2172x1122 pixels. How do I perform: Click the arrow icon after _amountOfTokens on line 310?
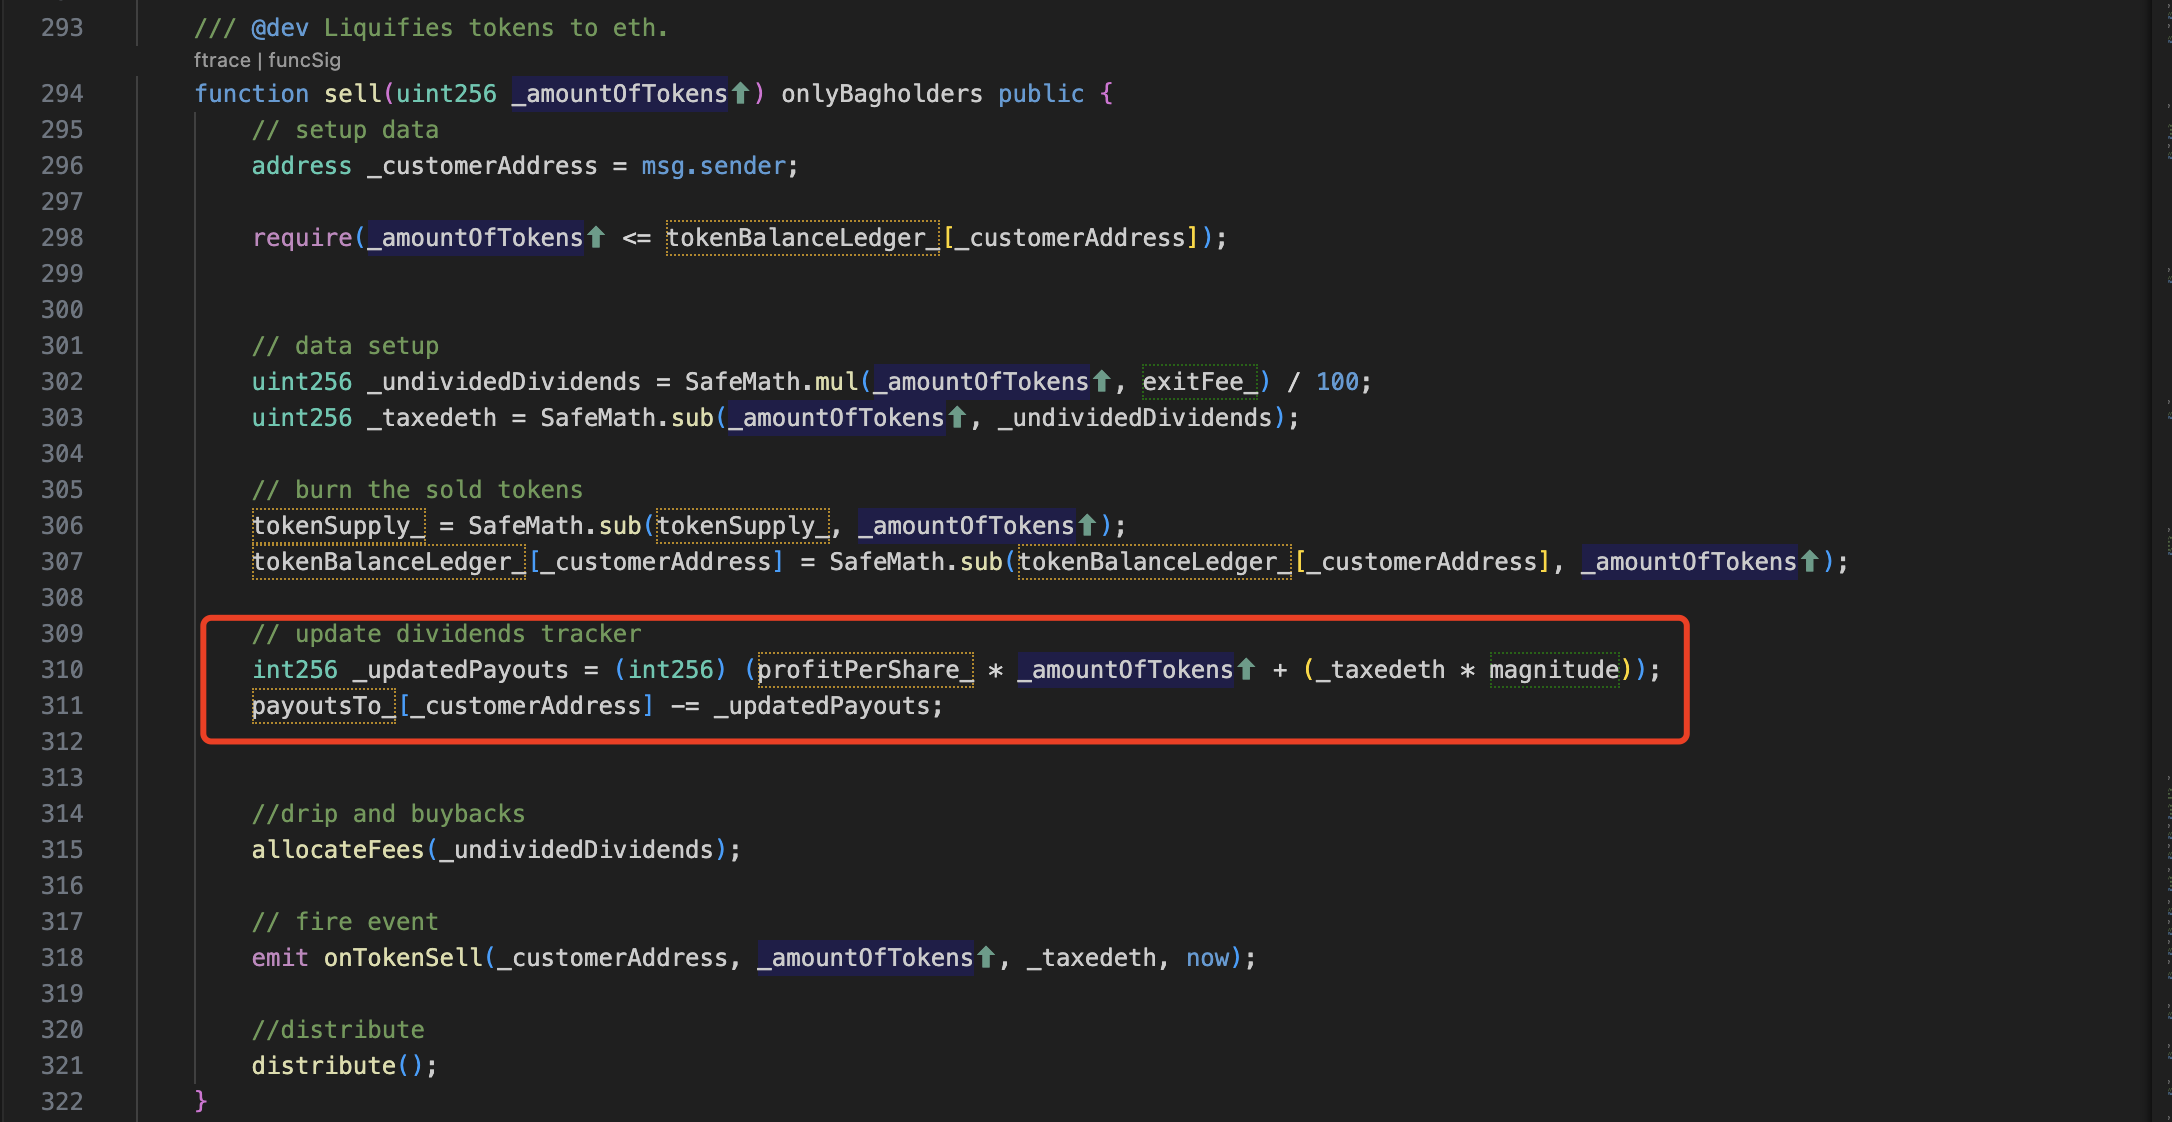(x=1246, y=669)
